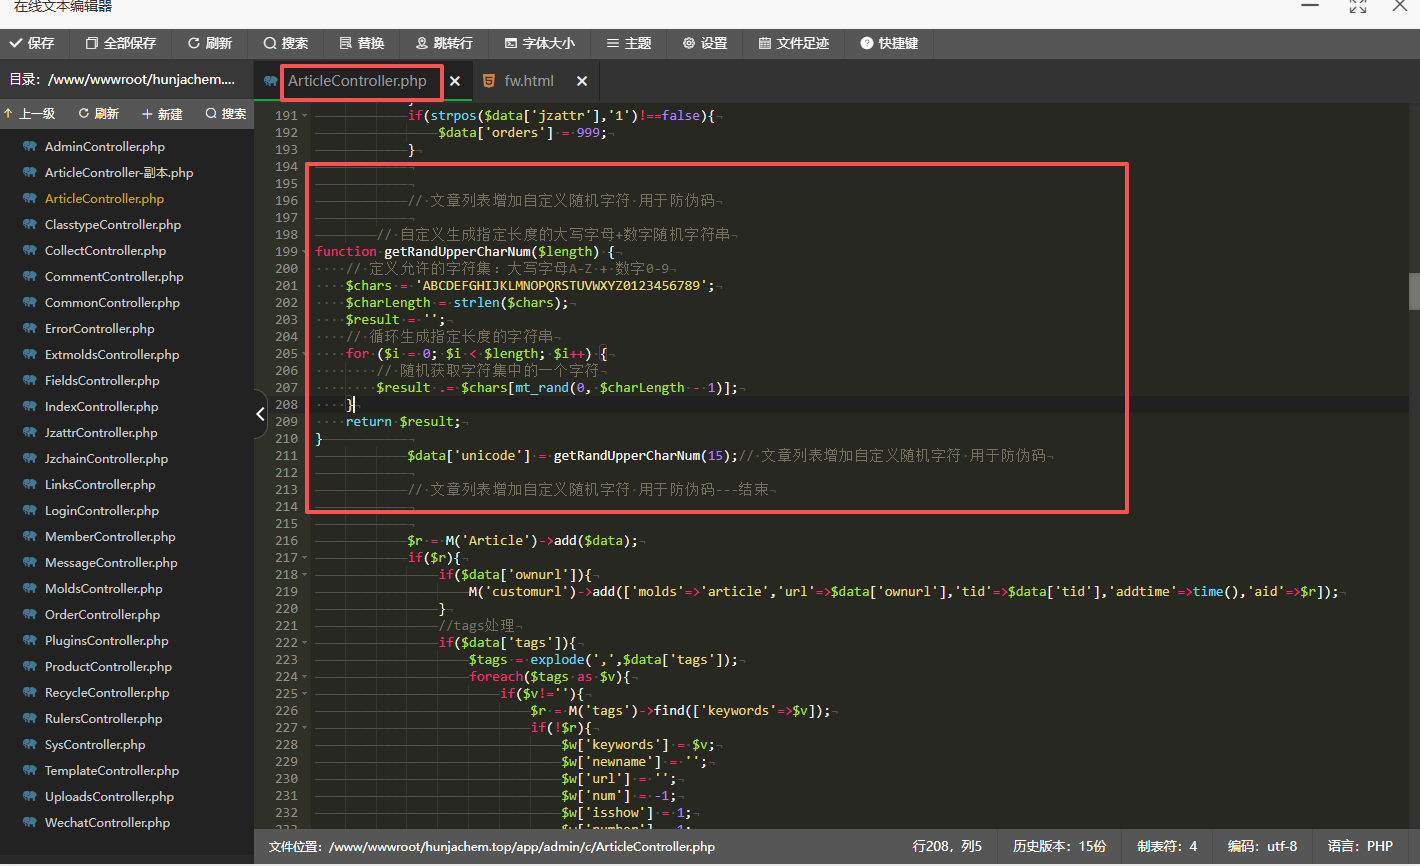The height and width of the screenshot is (866, 1420).
Task: Open the font size option
Action: pos(539,43)
